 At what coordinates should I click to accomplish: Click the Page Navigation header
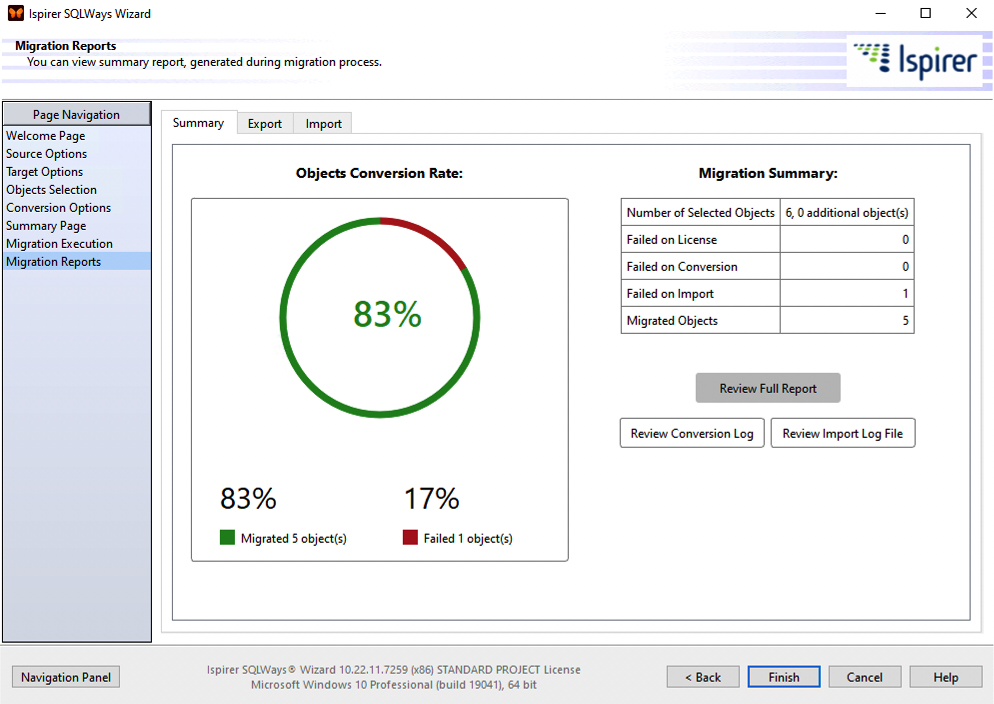(x=77, y=115)
